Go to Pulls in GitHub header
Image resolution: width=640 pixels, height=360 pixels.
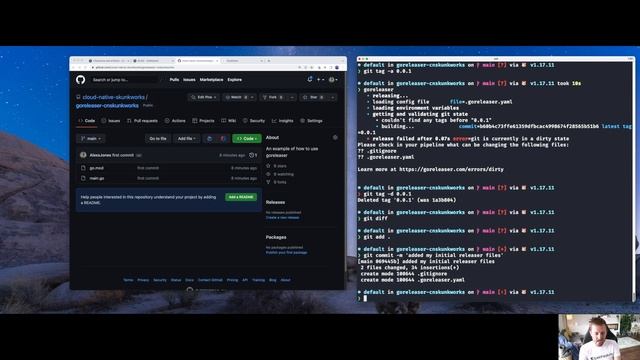click(x=174, y=80)
